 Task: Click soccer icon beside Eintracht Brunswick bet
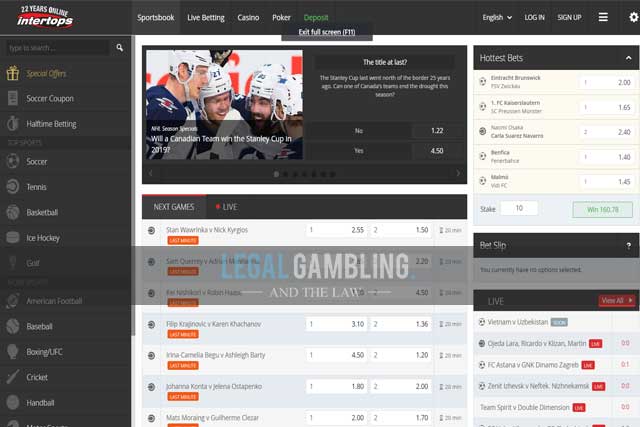coord(482,82)
